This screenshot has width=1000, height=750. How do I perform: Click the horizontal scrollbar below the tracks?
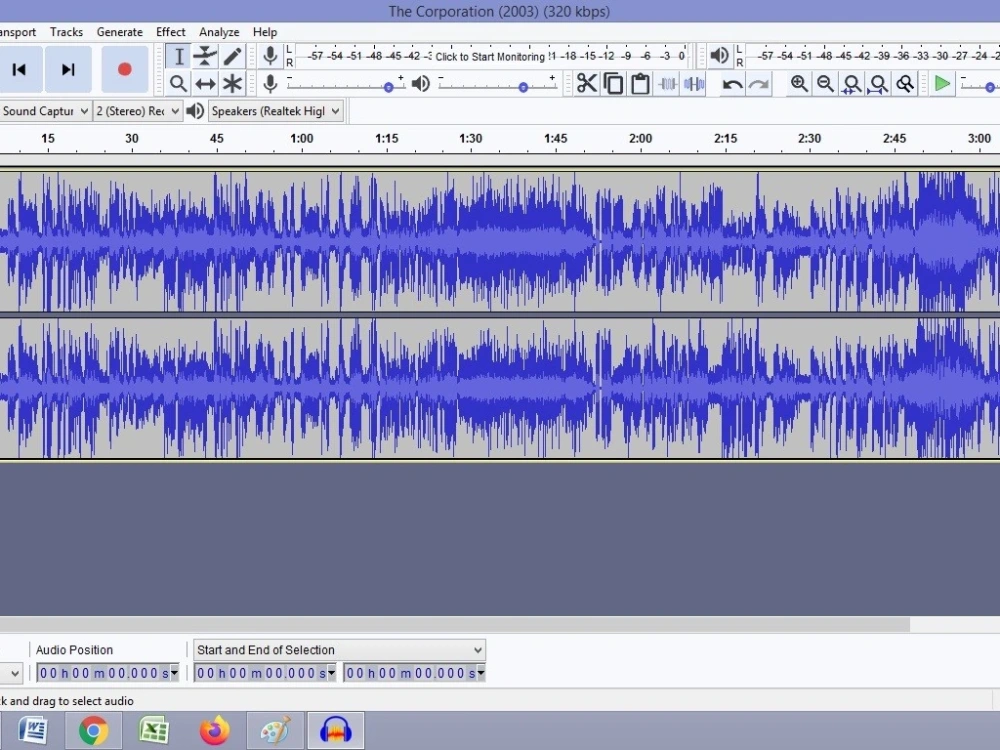[454, 624]
